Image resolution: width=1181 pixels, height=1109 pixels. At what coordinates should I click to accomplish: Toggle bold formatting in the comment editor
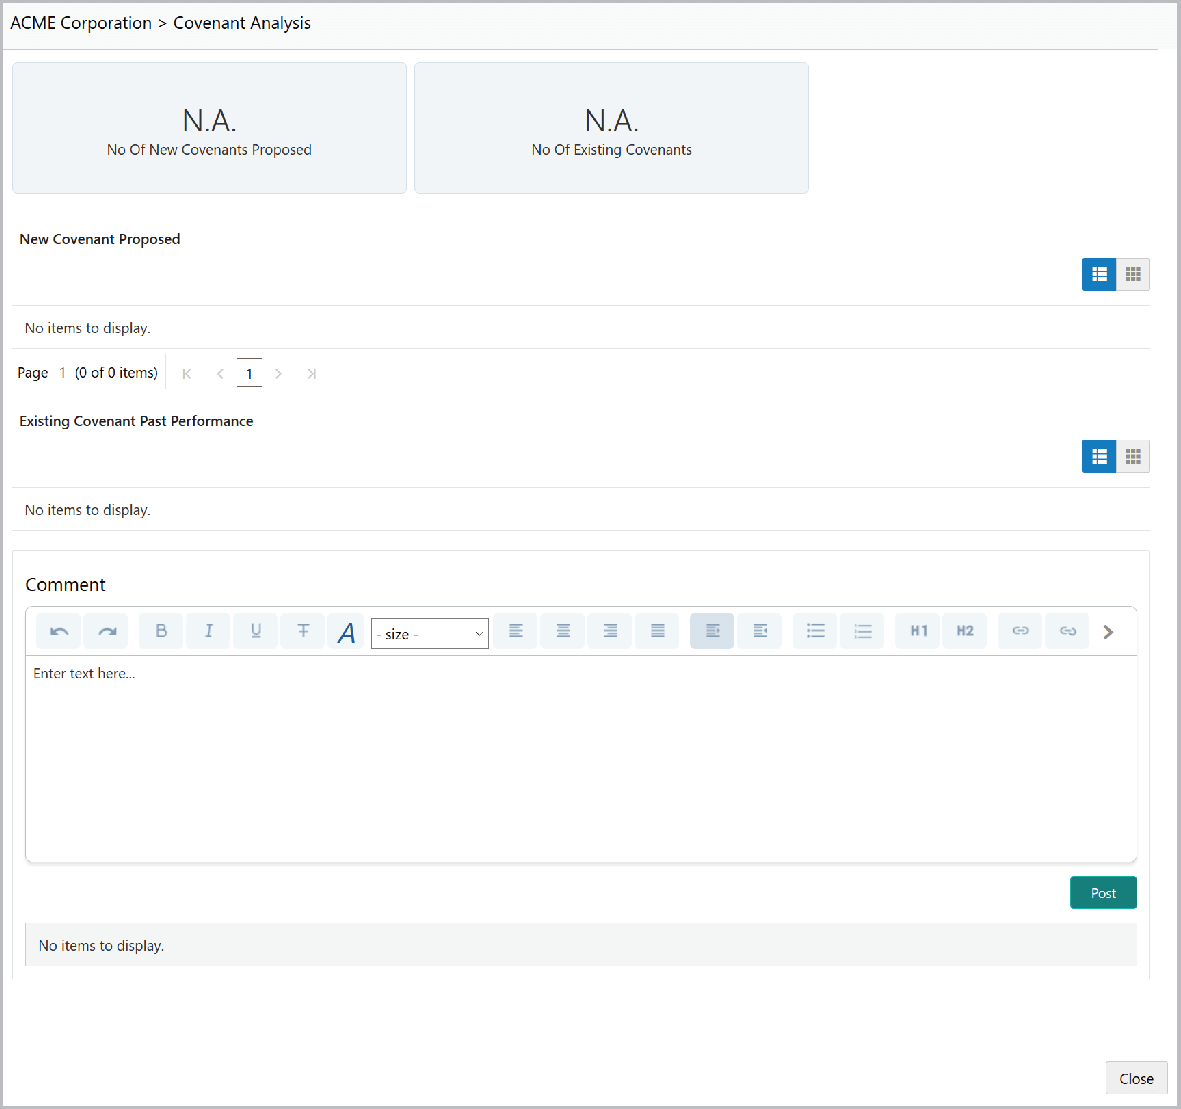click(x=161, y=631)
